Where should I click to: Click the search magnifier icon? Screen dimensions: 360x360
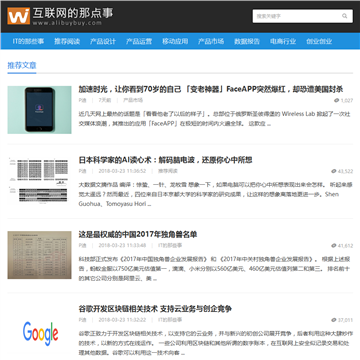345,16
